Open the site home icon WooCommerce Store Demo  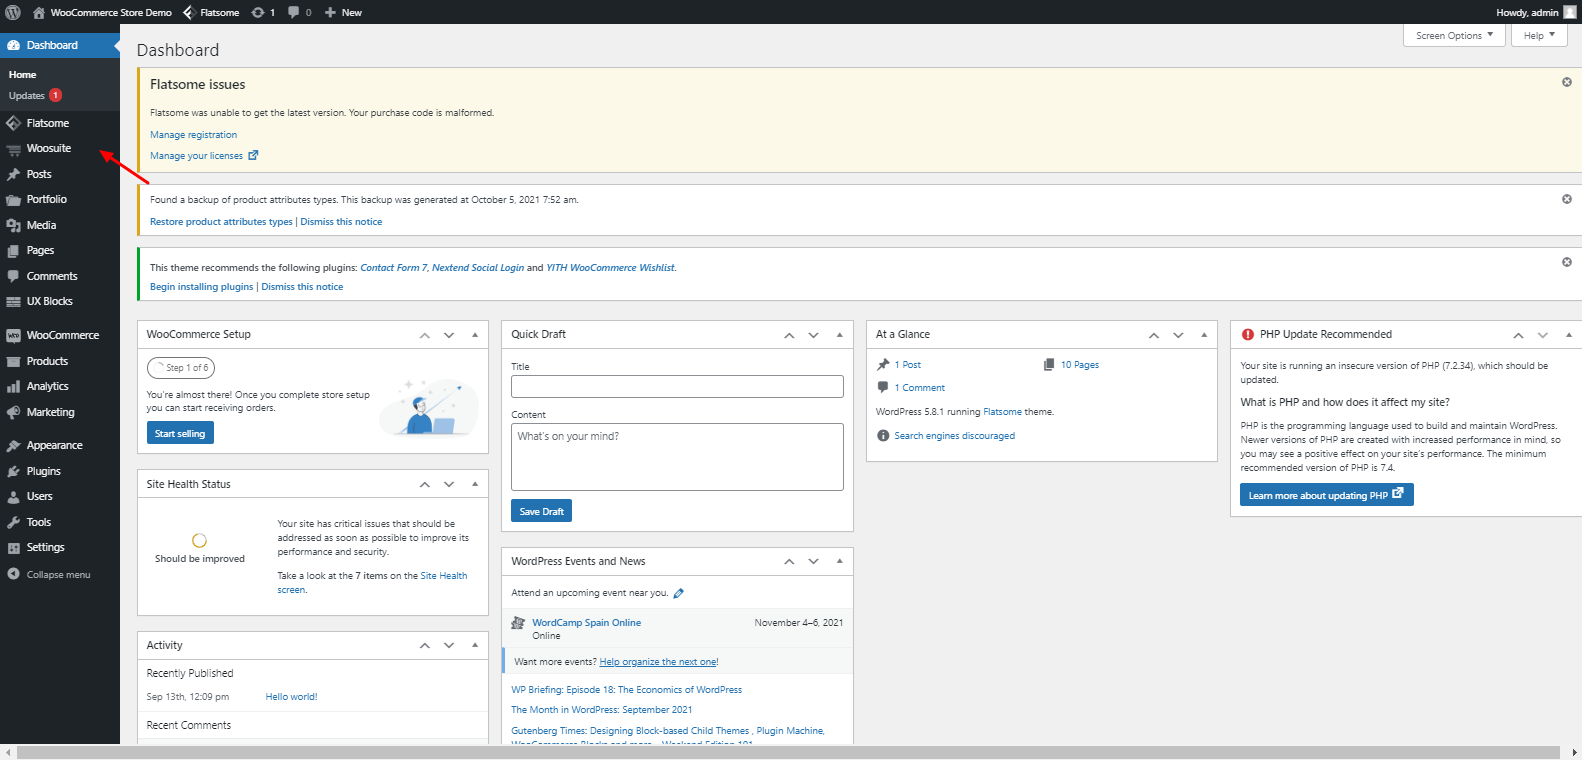point(39,12)
